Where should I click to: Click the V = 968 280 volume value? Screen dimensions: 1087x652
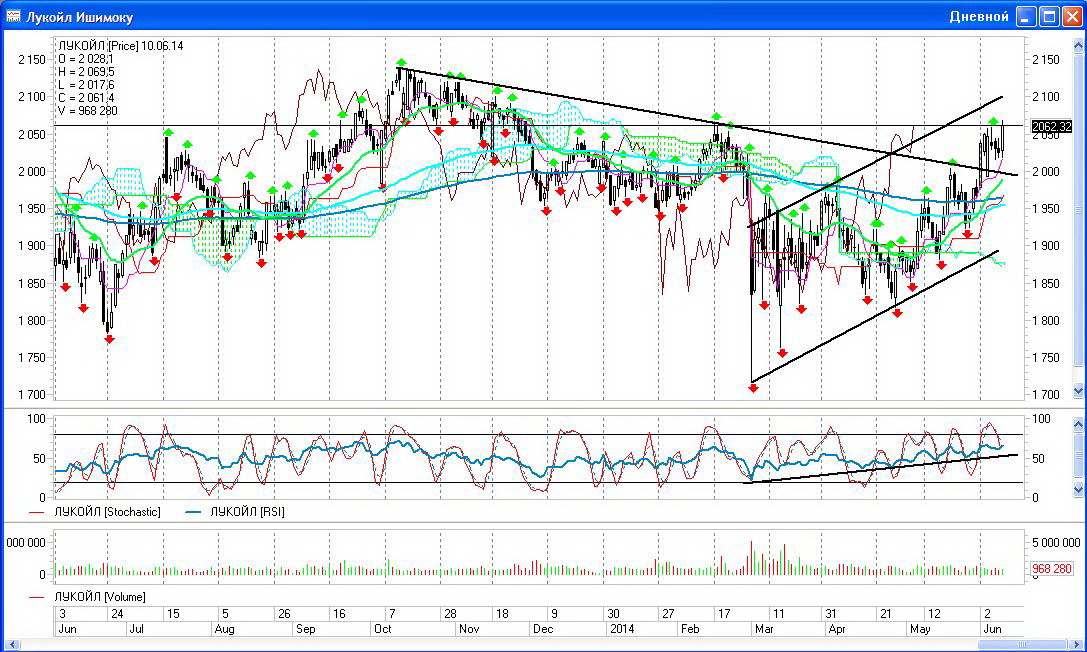[88, 111]
